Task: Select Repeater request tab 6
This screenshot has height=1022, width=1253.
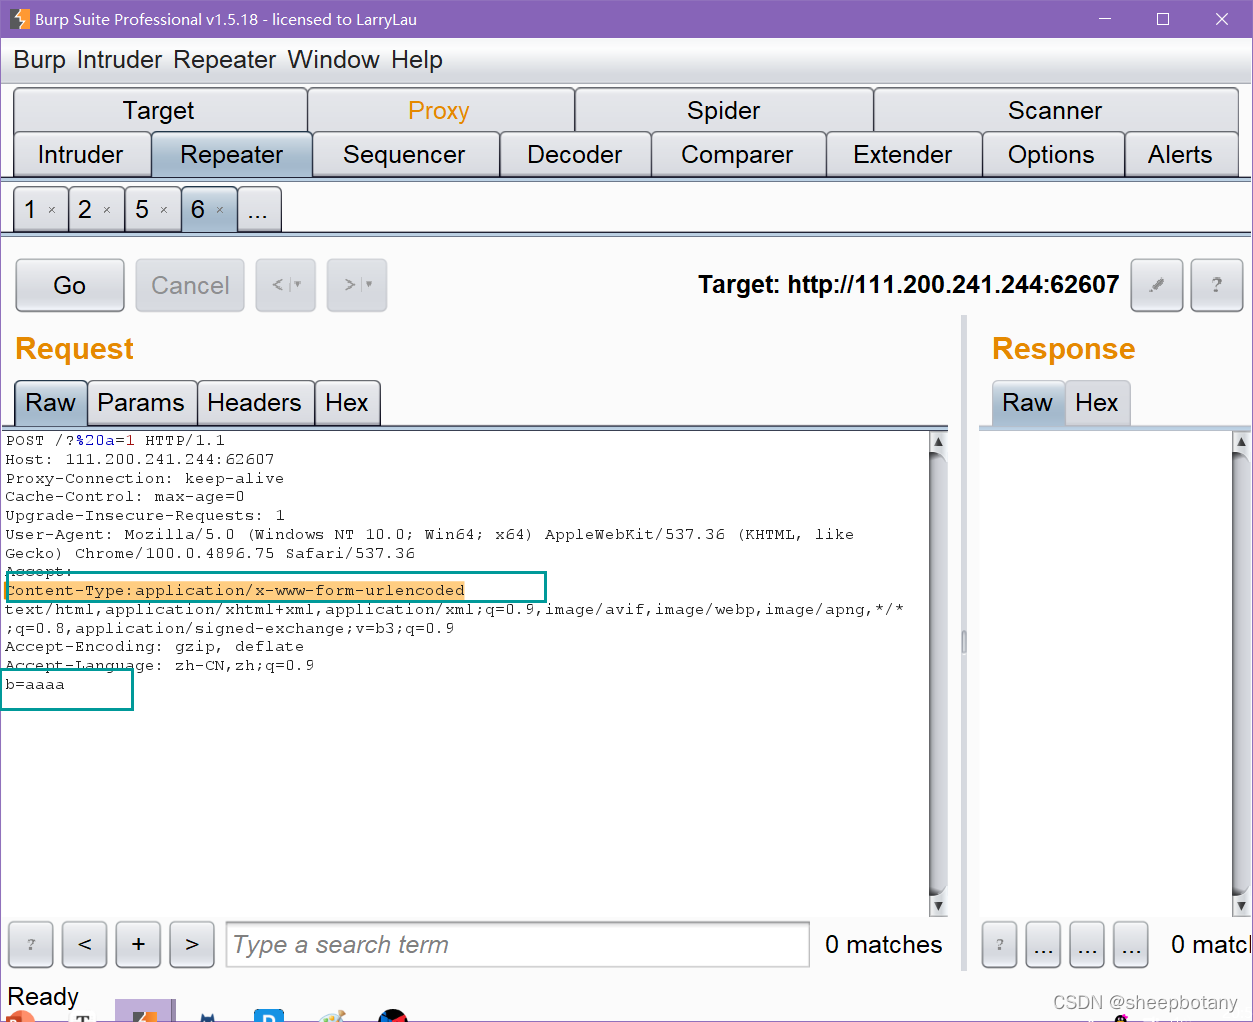Action: coord(198,209)
